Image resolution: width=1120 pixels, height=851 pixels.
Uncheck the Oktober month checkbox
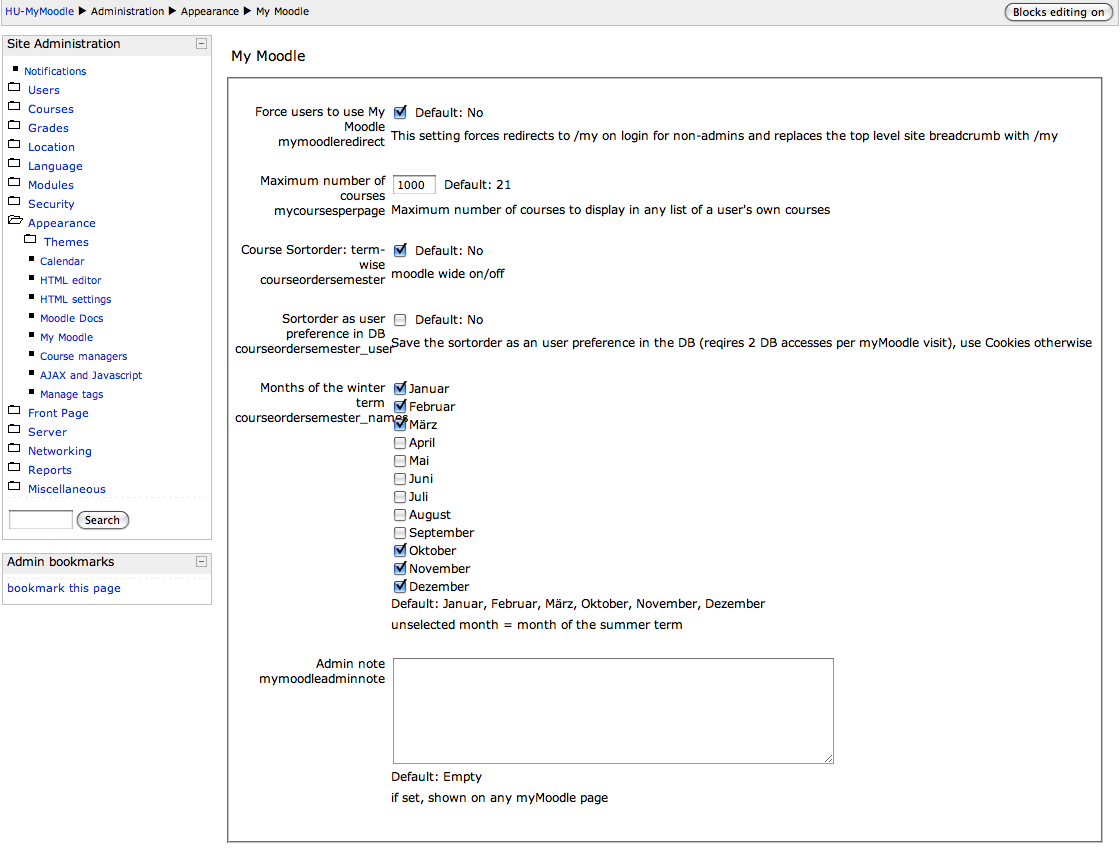pos(400,551)
